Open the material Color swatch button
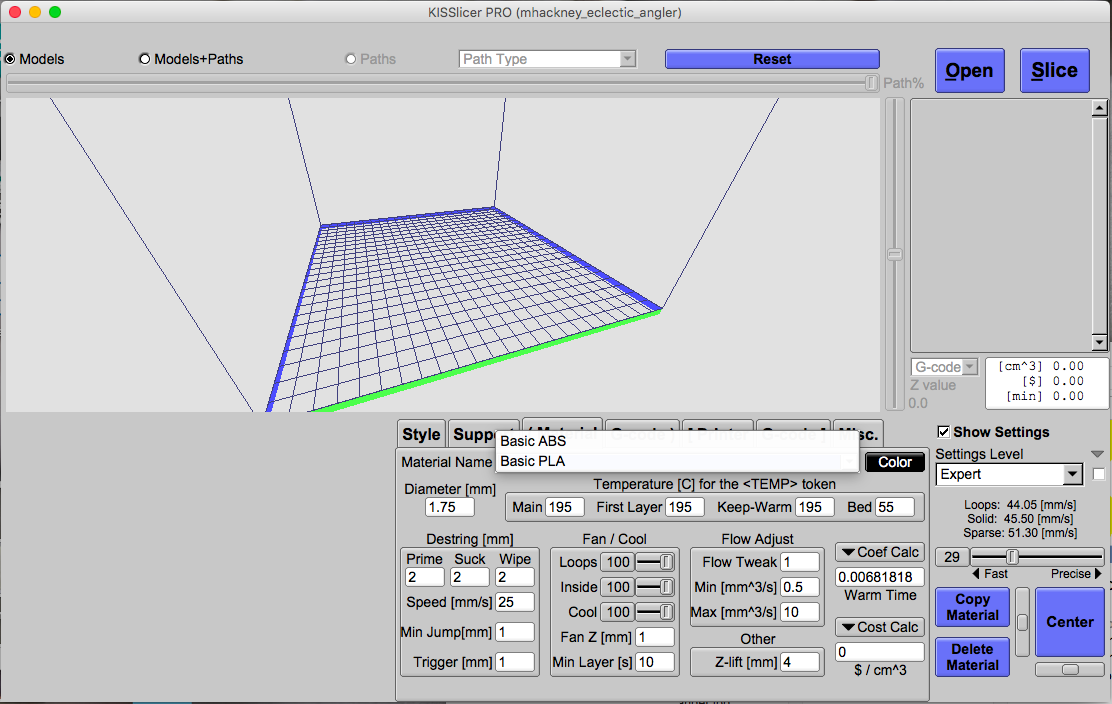This screenshot has width=1112, height=704. coord(895,462)
